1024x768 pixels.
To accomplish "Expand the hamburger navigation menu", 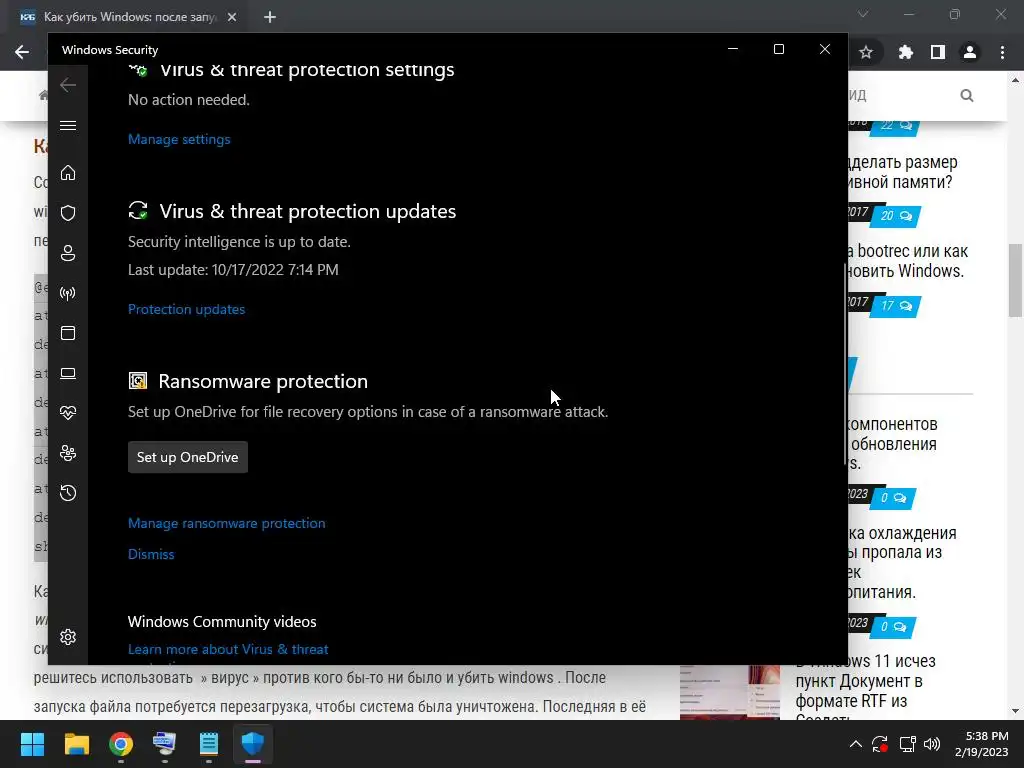I will [68, 125].
